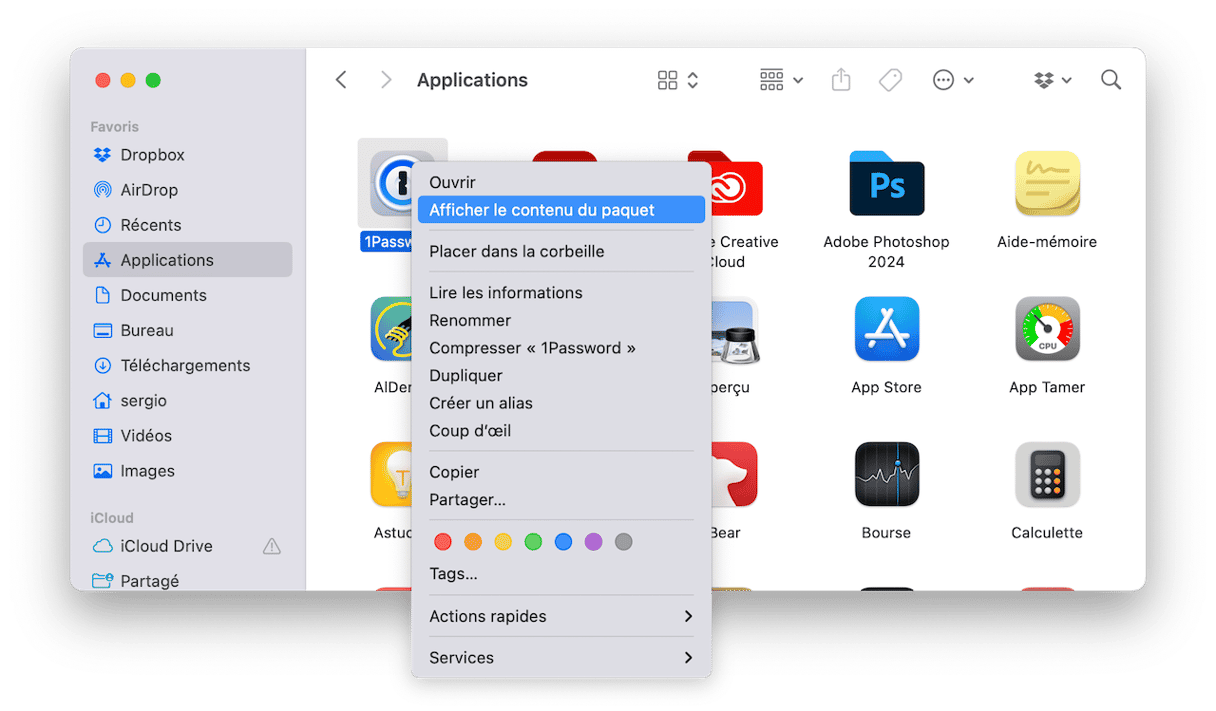Open the Adobe Photoshop 2024 app icon
1216x711 pixels.
pos(886,184)
